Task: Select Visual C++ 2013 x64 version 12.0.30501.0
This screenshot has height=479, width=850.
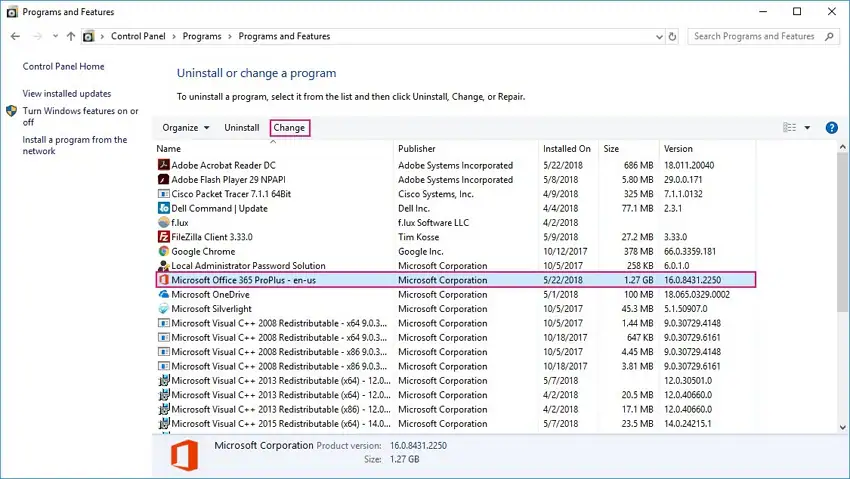Action: point(455,380)
